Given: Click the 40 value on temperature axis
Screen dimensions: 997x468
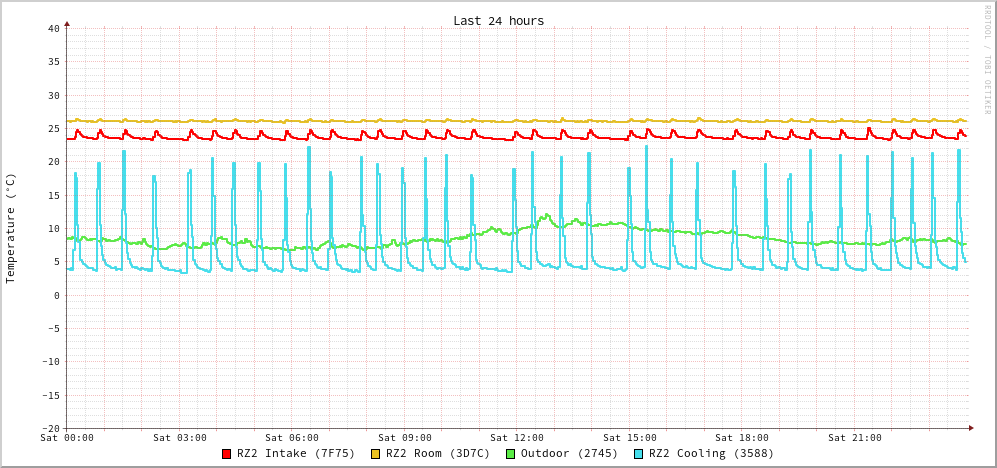Looking at the screenshot, I should coord(53,29).
